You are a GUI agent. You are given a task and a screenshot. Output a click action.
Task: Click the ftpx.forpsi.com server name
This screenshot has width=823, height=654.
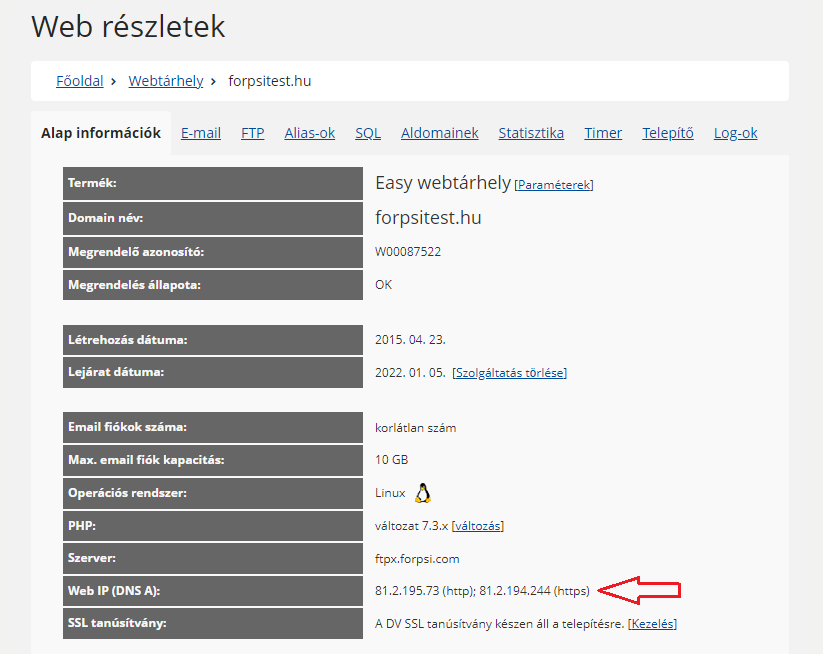[417, 558]
